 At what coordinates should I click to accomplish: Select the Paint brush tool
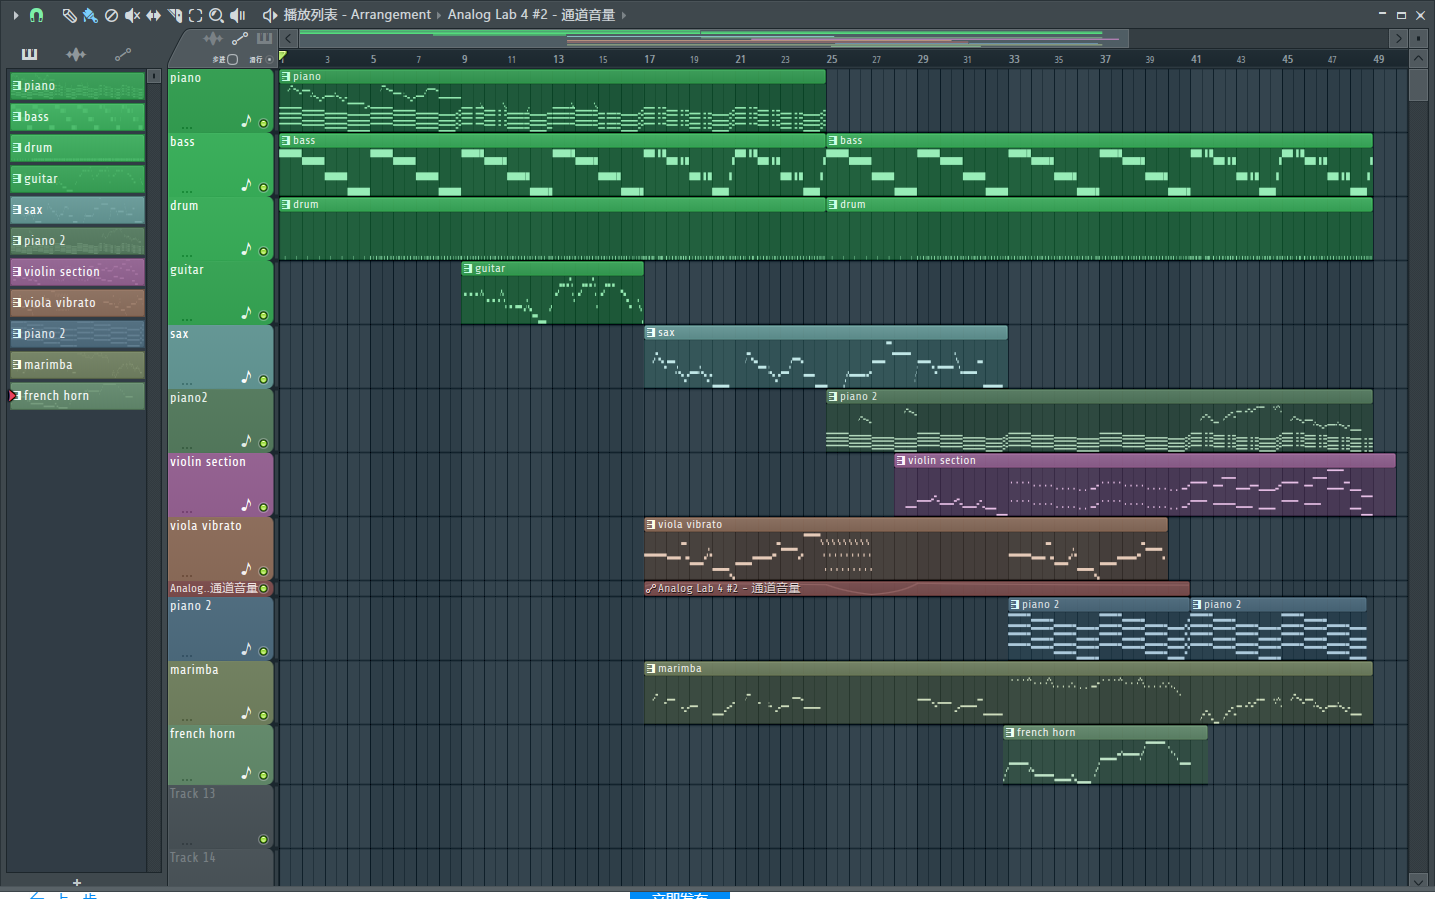click(90, 15)
